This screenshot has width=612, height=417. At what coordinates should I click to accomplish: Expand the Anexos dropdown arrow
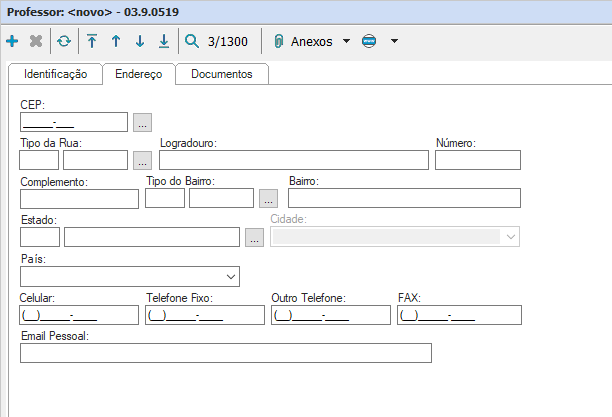coord(346,42)
